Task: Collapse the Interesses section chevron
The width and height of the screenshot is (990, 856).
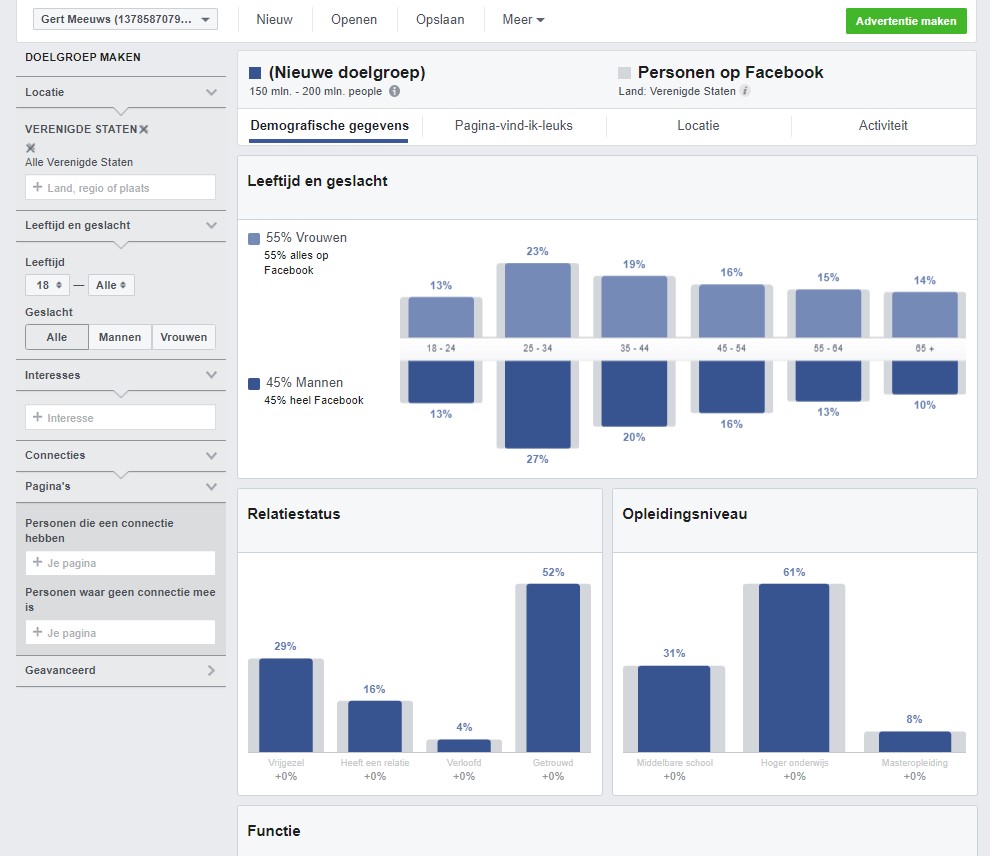Action: (x=212, y=375)
